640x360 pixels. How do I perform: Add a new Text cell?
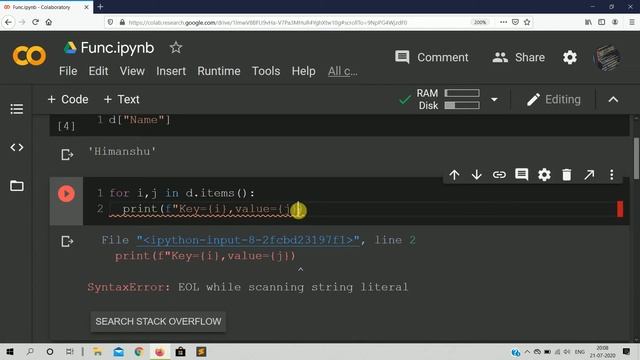(x=121, y=99)
